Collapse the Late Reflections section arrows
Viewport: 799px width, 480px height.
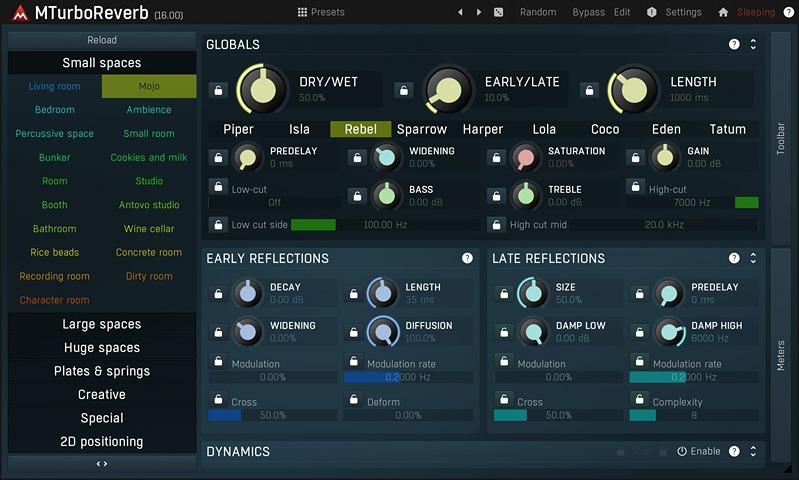pyautogui.click(x=753, y=258)
